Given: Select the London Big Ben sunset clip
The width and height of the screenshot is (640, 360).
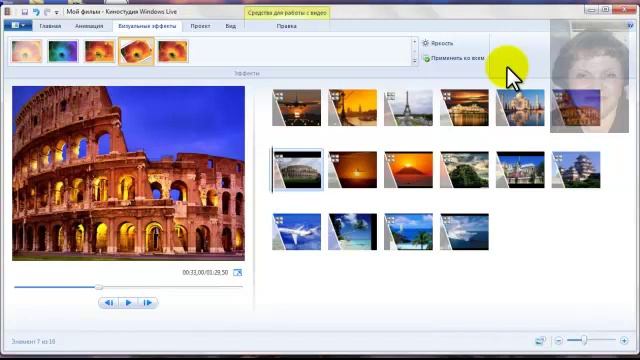Looking at the screenshot, I should 353,108.
